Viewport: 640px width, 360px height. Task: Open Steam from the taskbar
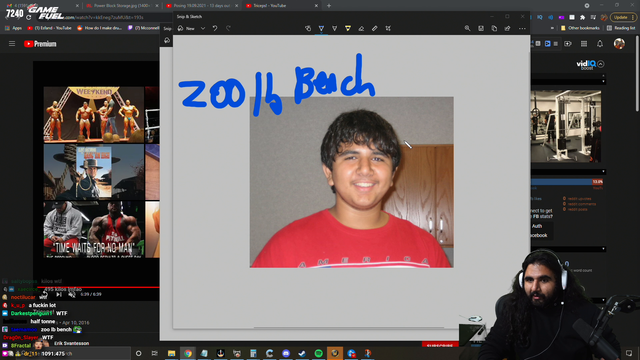pyautogui.click(x=302, y=353)
